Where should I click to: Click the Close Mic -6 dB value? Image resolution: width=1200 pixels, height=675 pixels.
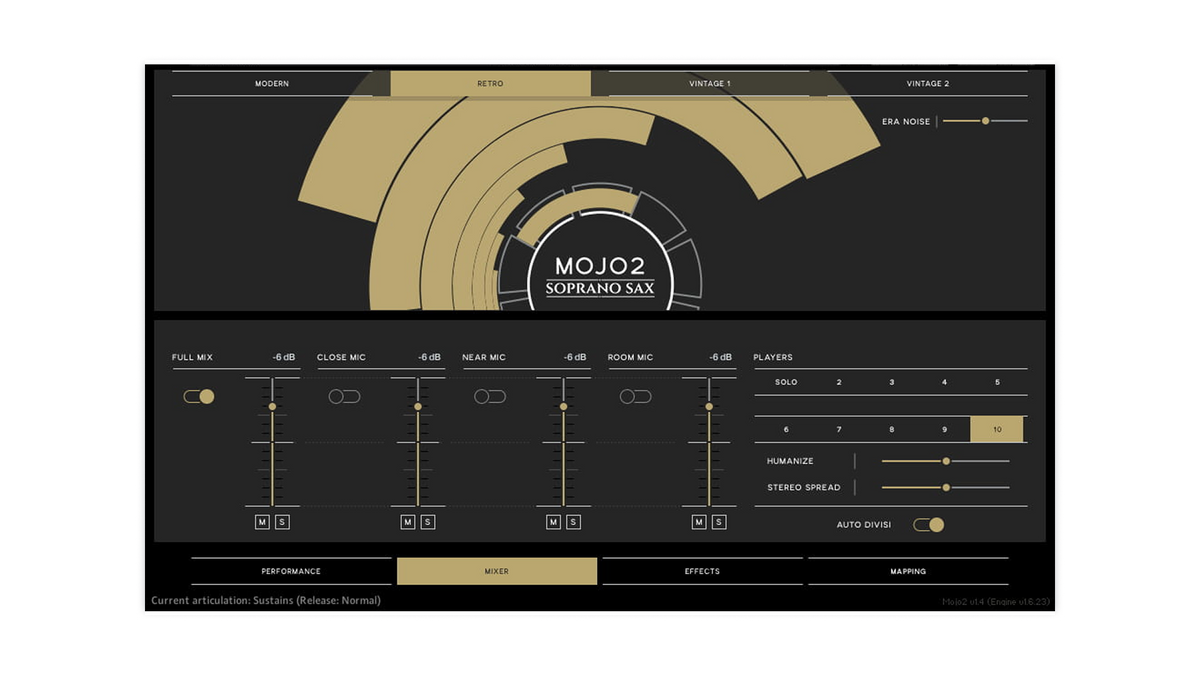(x=429, y=357)
